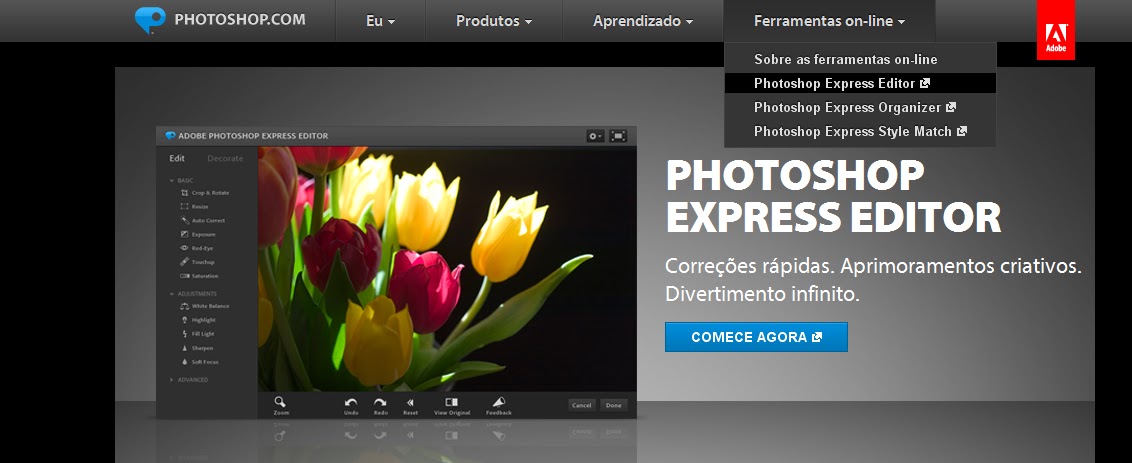Click the Photoshop.com logo
Image resolution: width=1132 pixels, height=463 pixels.
pyautogui.click(x=220, y=20)
